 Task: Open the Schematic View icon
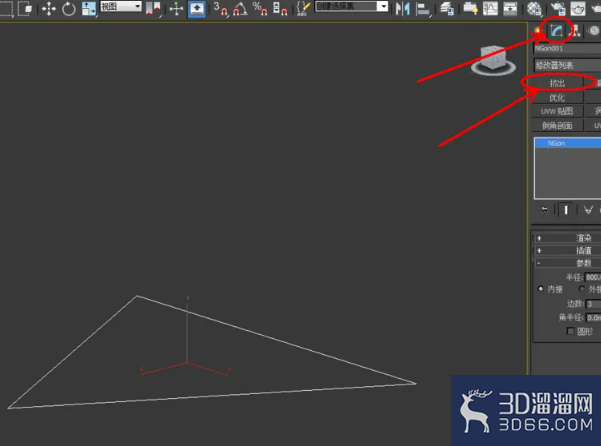[510, 8]
